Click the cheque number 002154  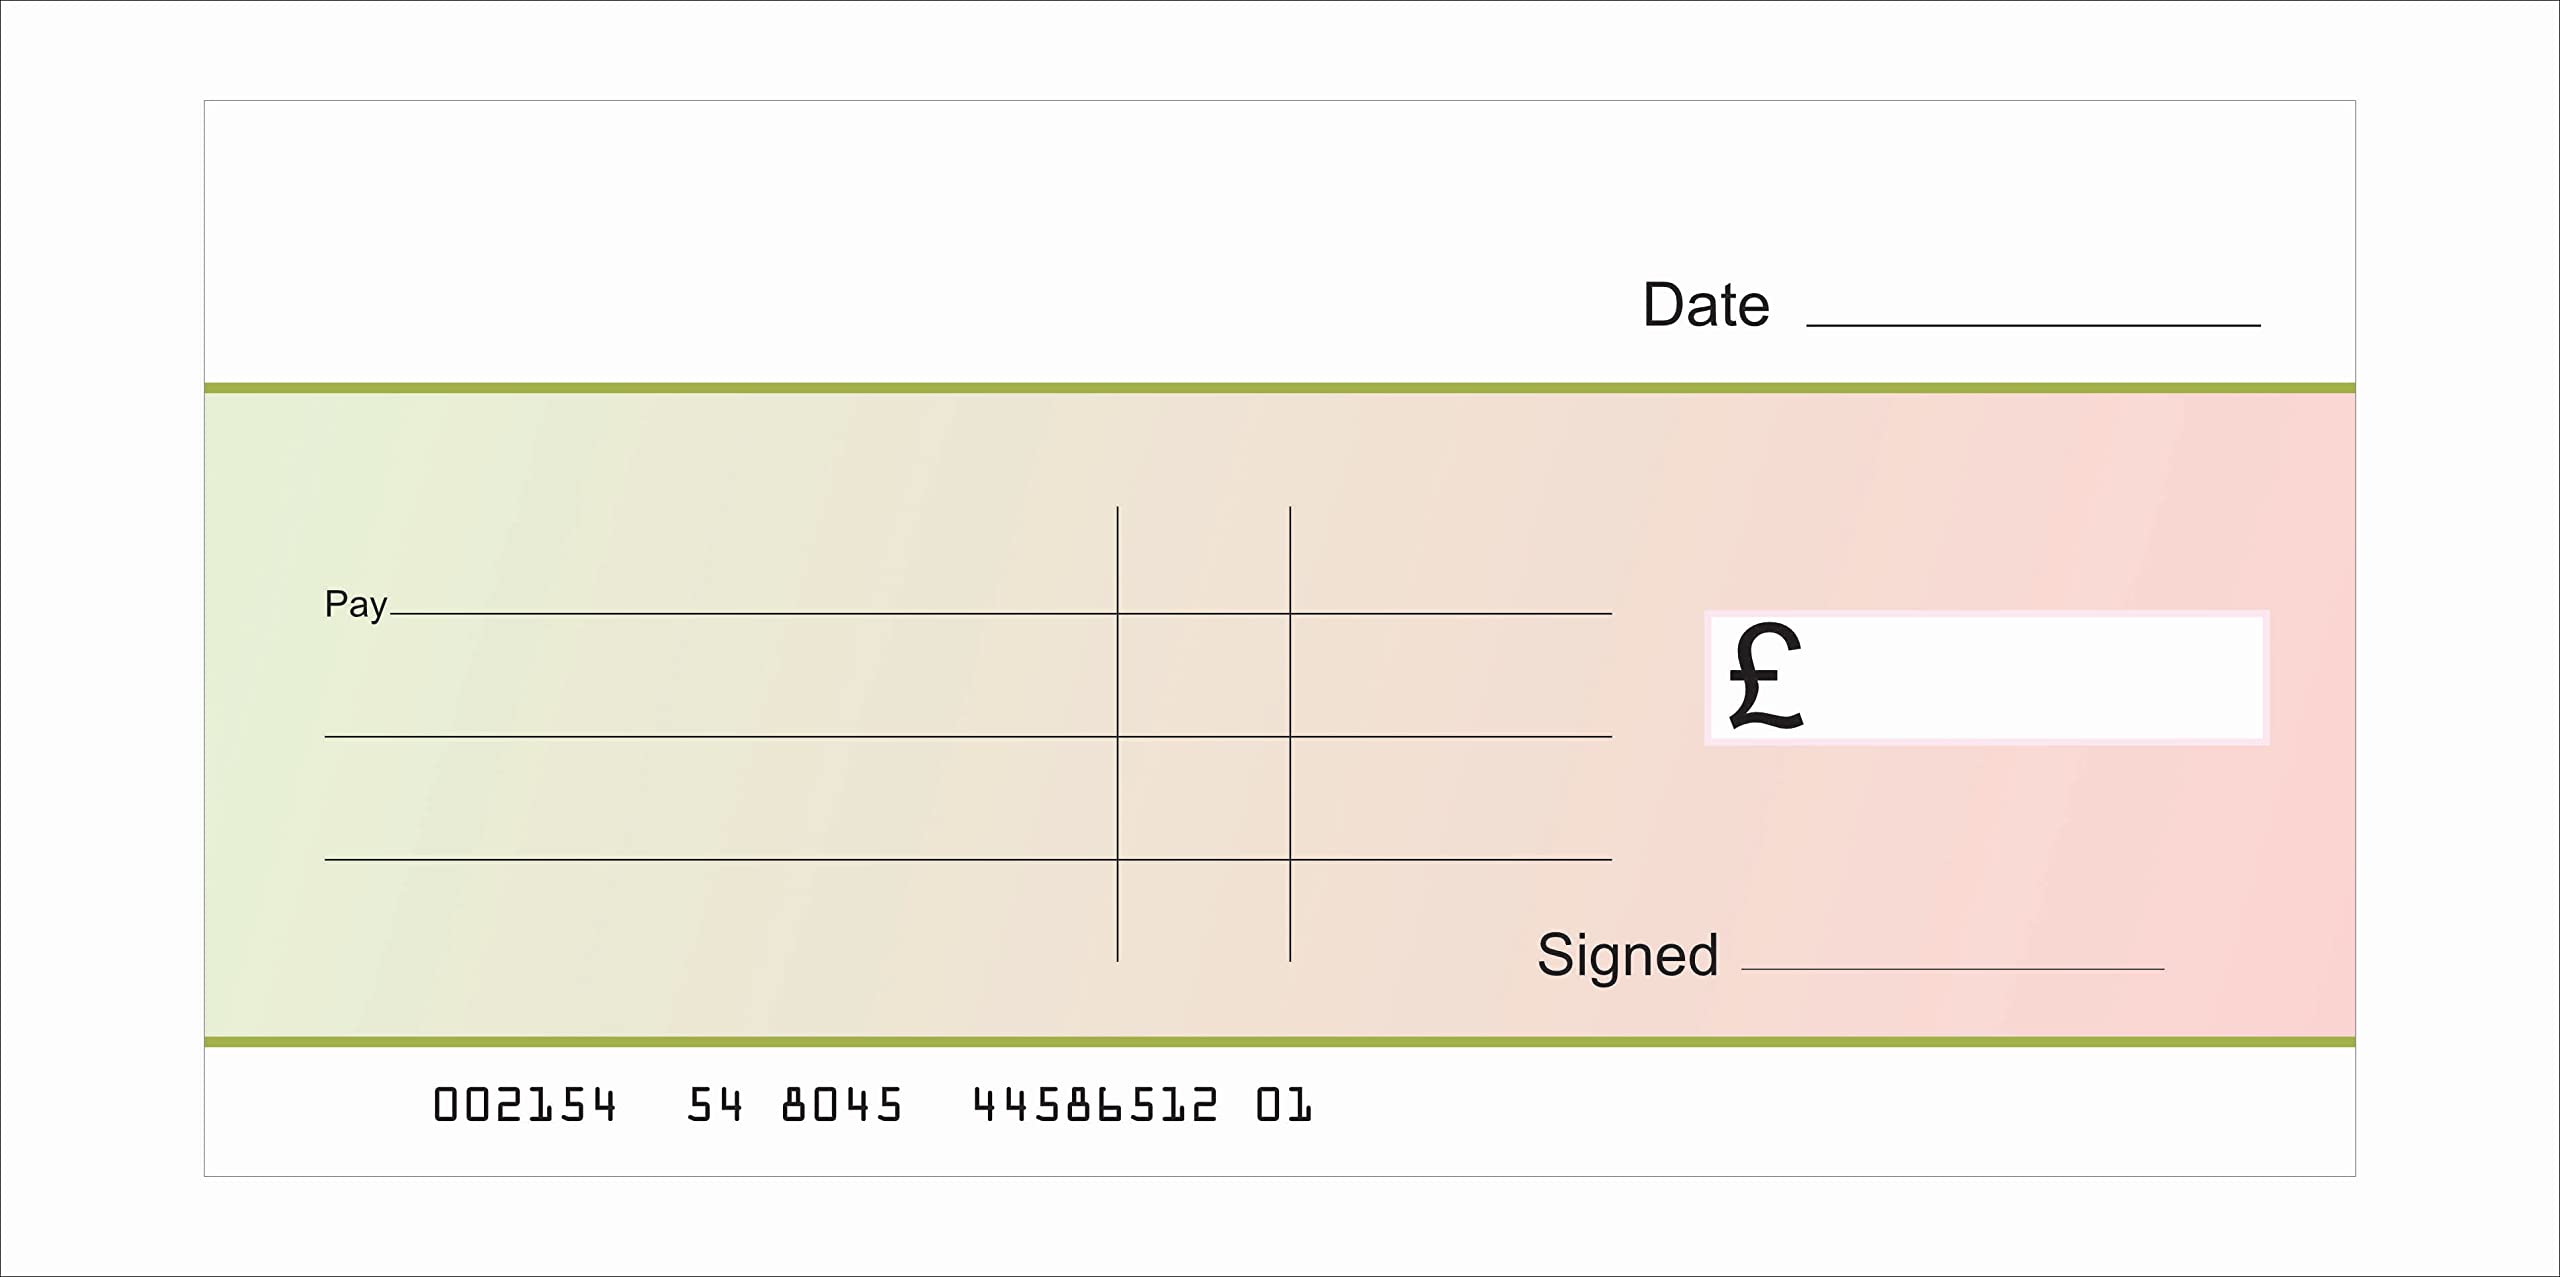click(524, 1105)
